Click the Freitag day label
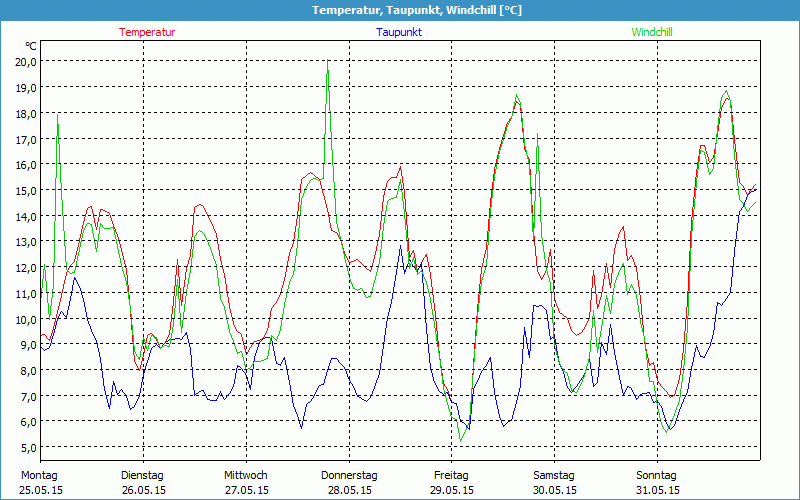Screen dimensions: 800x500 coord(451,476)
